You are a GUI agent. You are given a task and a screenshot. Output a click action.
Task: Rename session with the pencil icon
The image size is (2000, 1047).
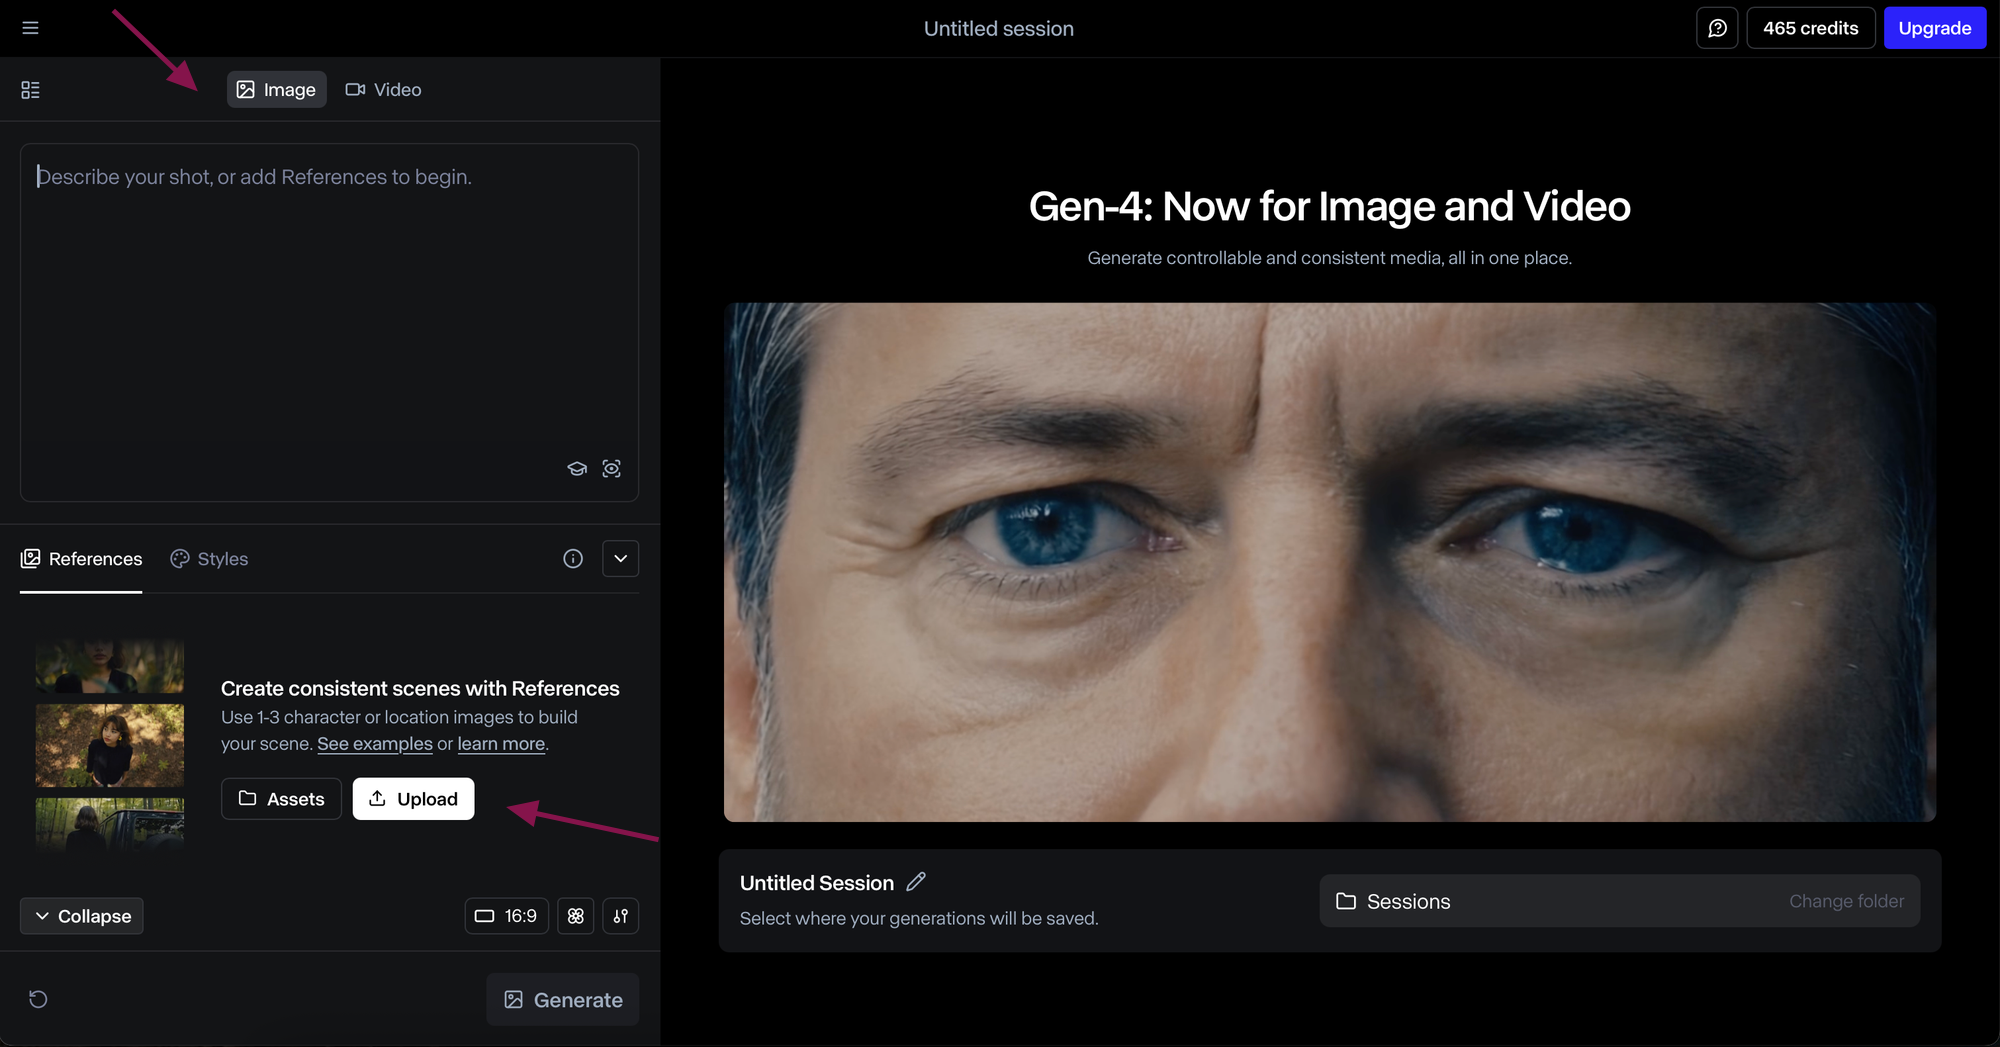916,882
